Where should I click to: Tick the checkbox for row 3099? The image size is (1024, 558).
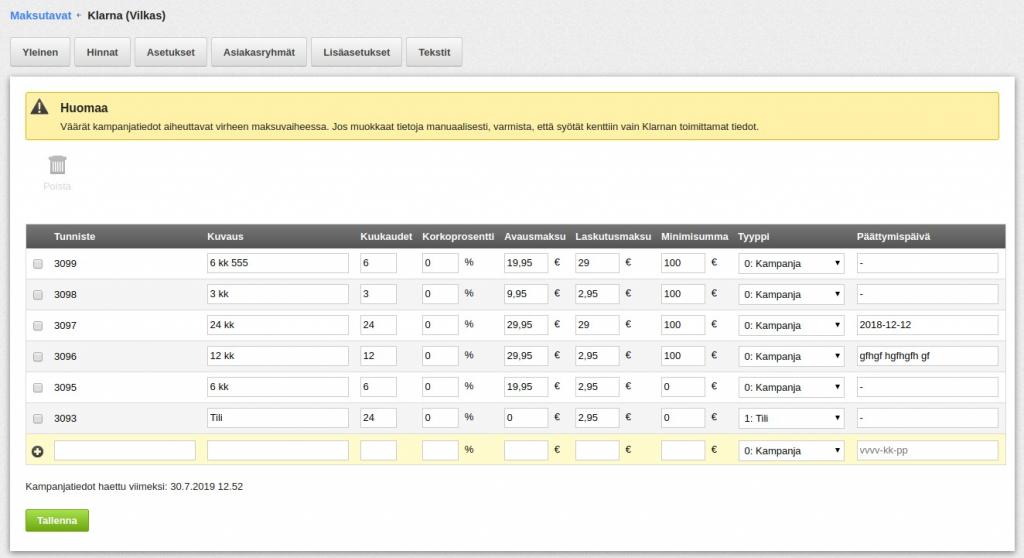(38, 264)
